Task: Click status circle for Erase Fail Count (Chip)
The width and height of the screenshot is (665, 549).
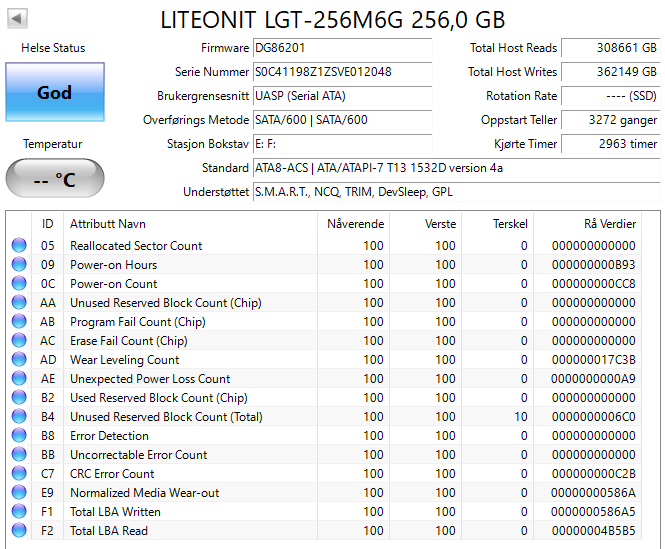Action: (x=19, y=340)
